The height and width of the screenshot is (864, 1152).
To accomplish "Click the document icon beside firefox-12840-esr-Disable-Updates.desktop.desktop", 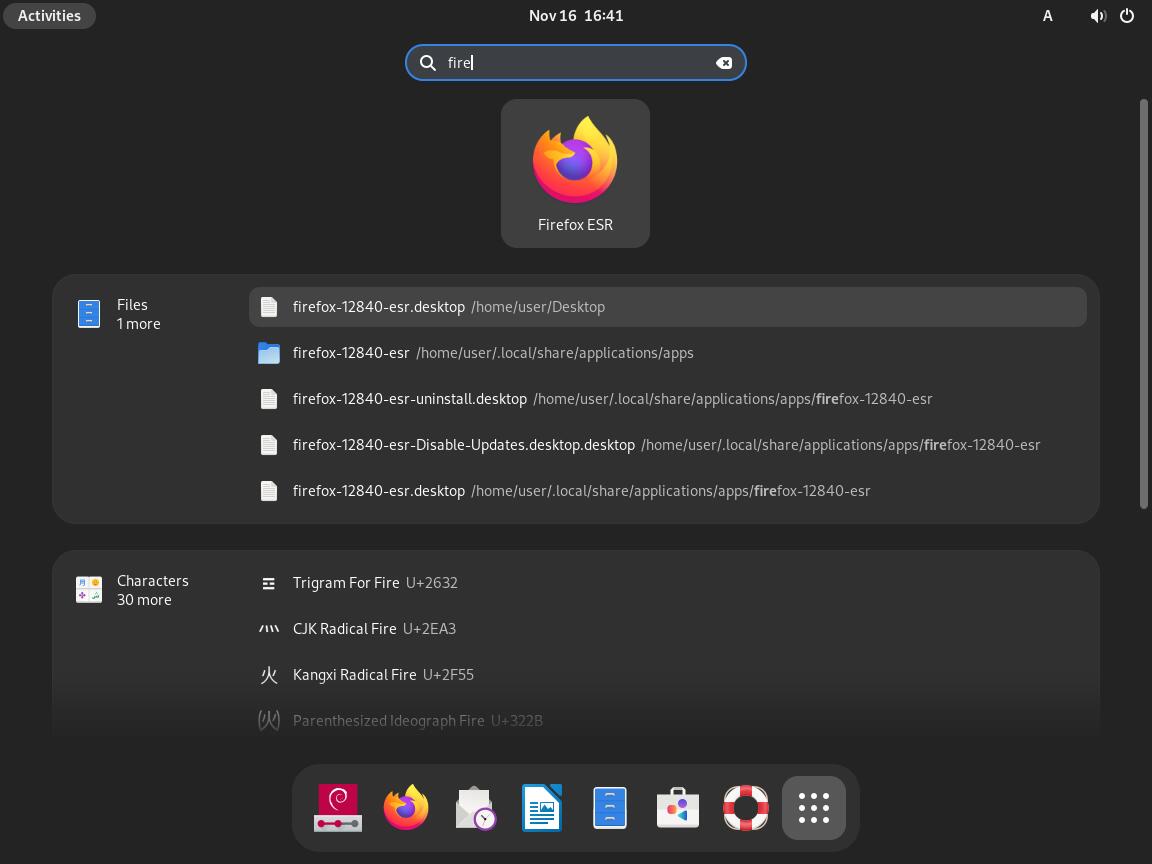I will point(269,445).
